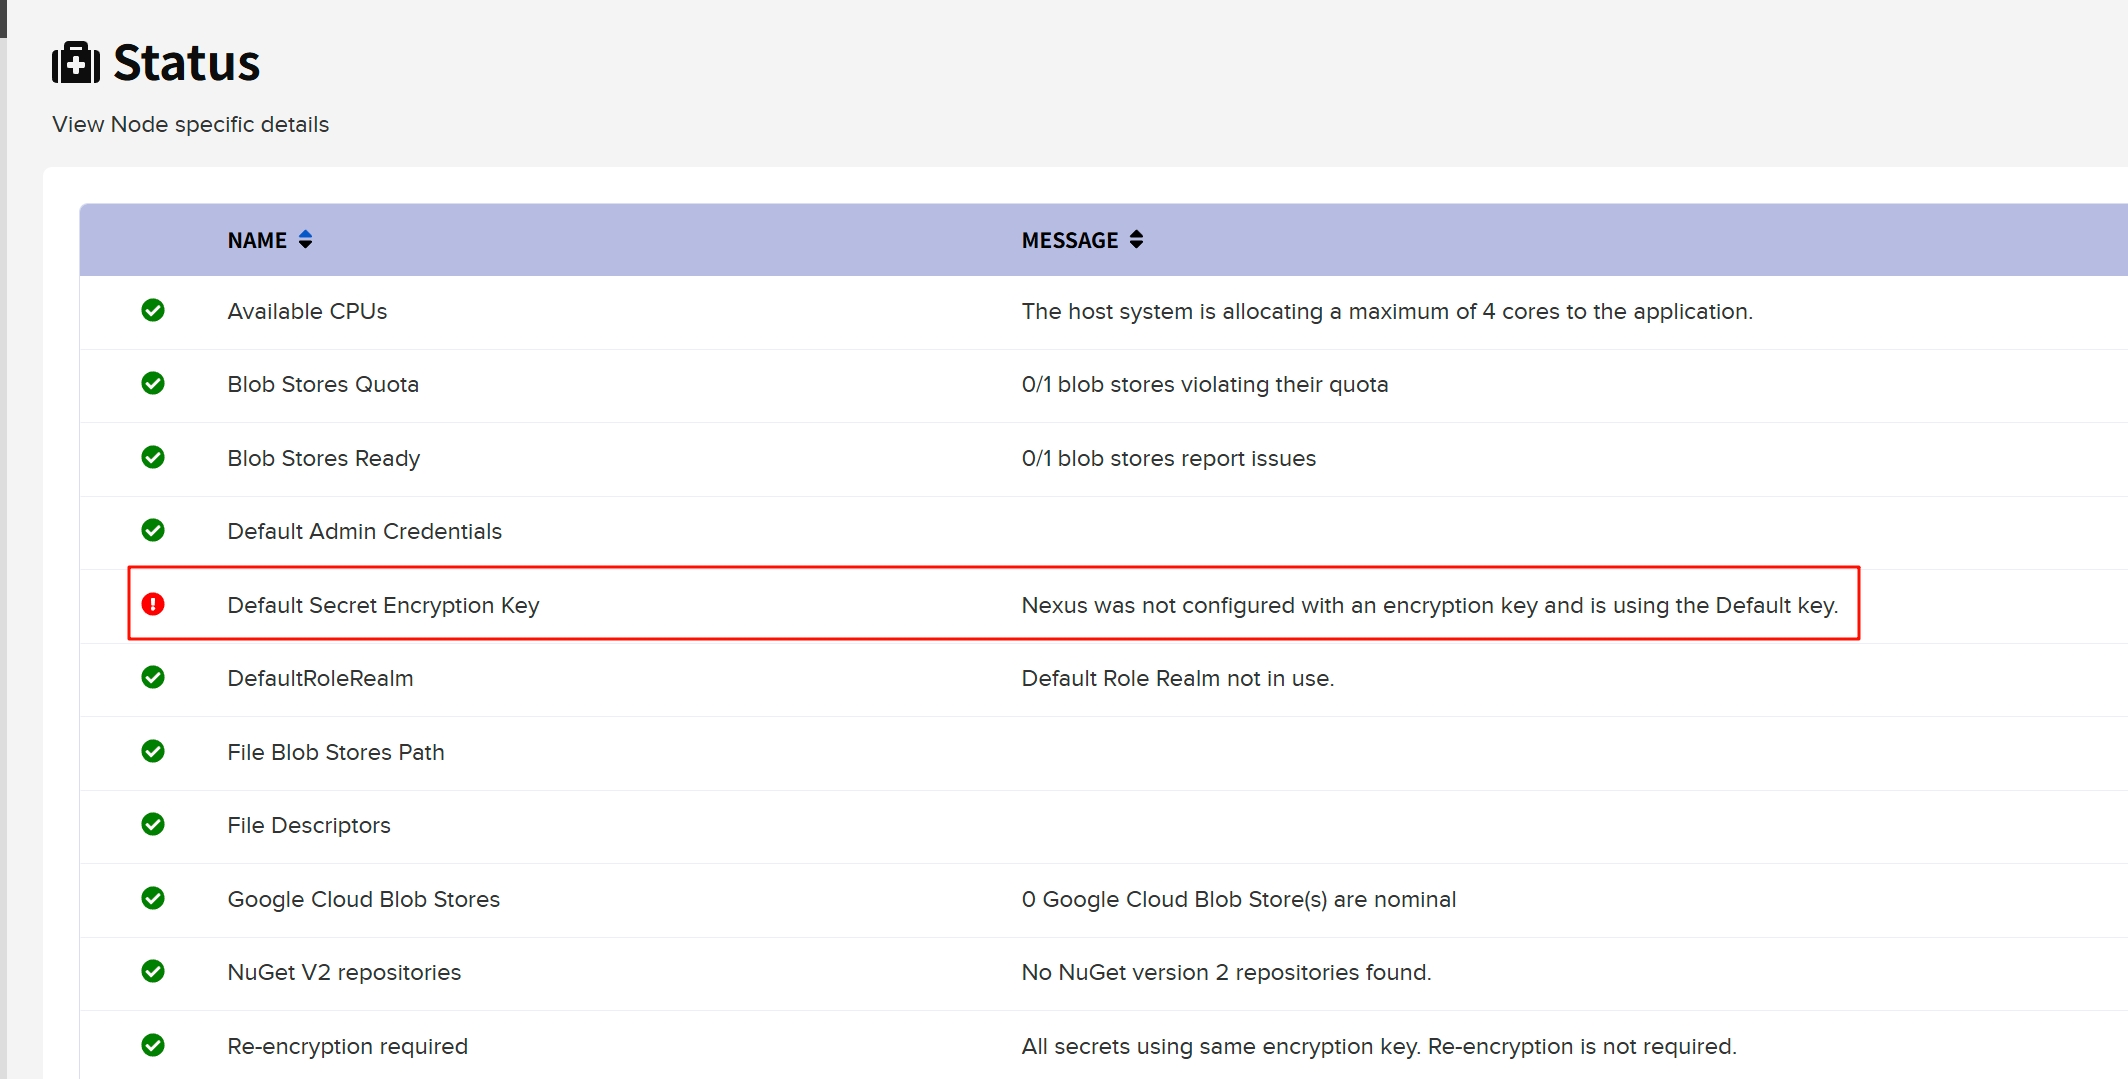
Task: Click green check icon for NuGet V2 repositories
Action: 153,972
